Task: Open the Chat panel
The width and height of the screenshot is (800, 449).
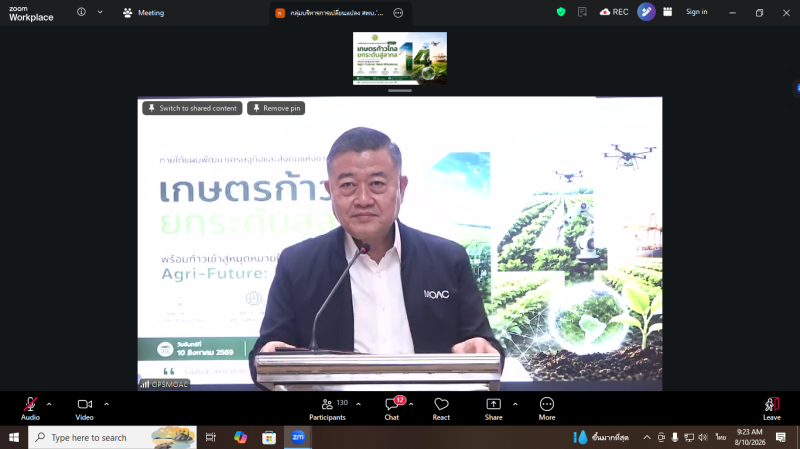Action: (392, 409)
